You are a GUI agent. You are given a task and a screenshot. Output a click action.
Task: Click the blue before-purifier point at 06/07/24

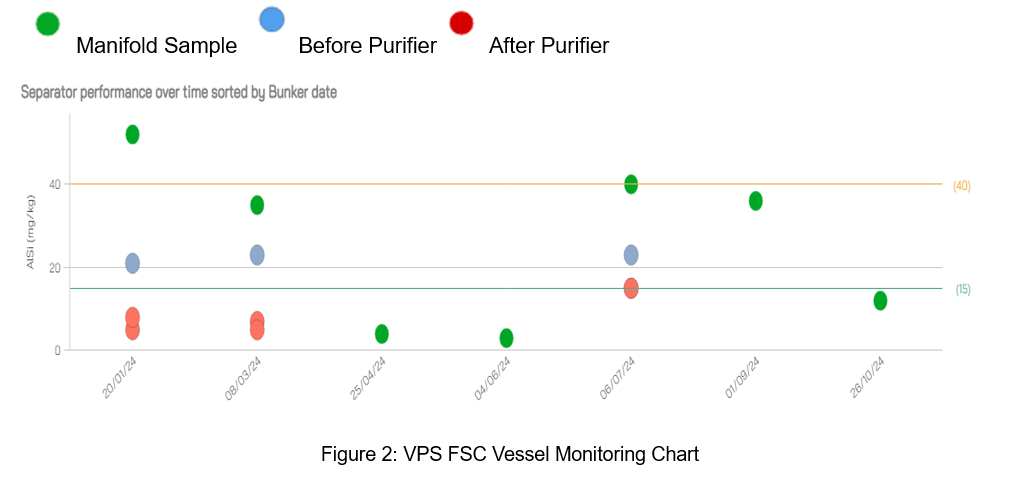tap(631, 255)
